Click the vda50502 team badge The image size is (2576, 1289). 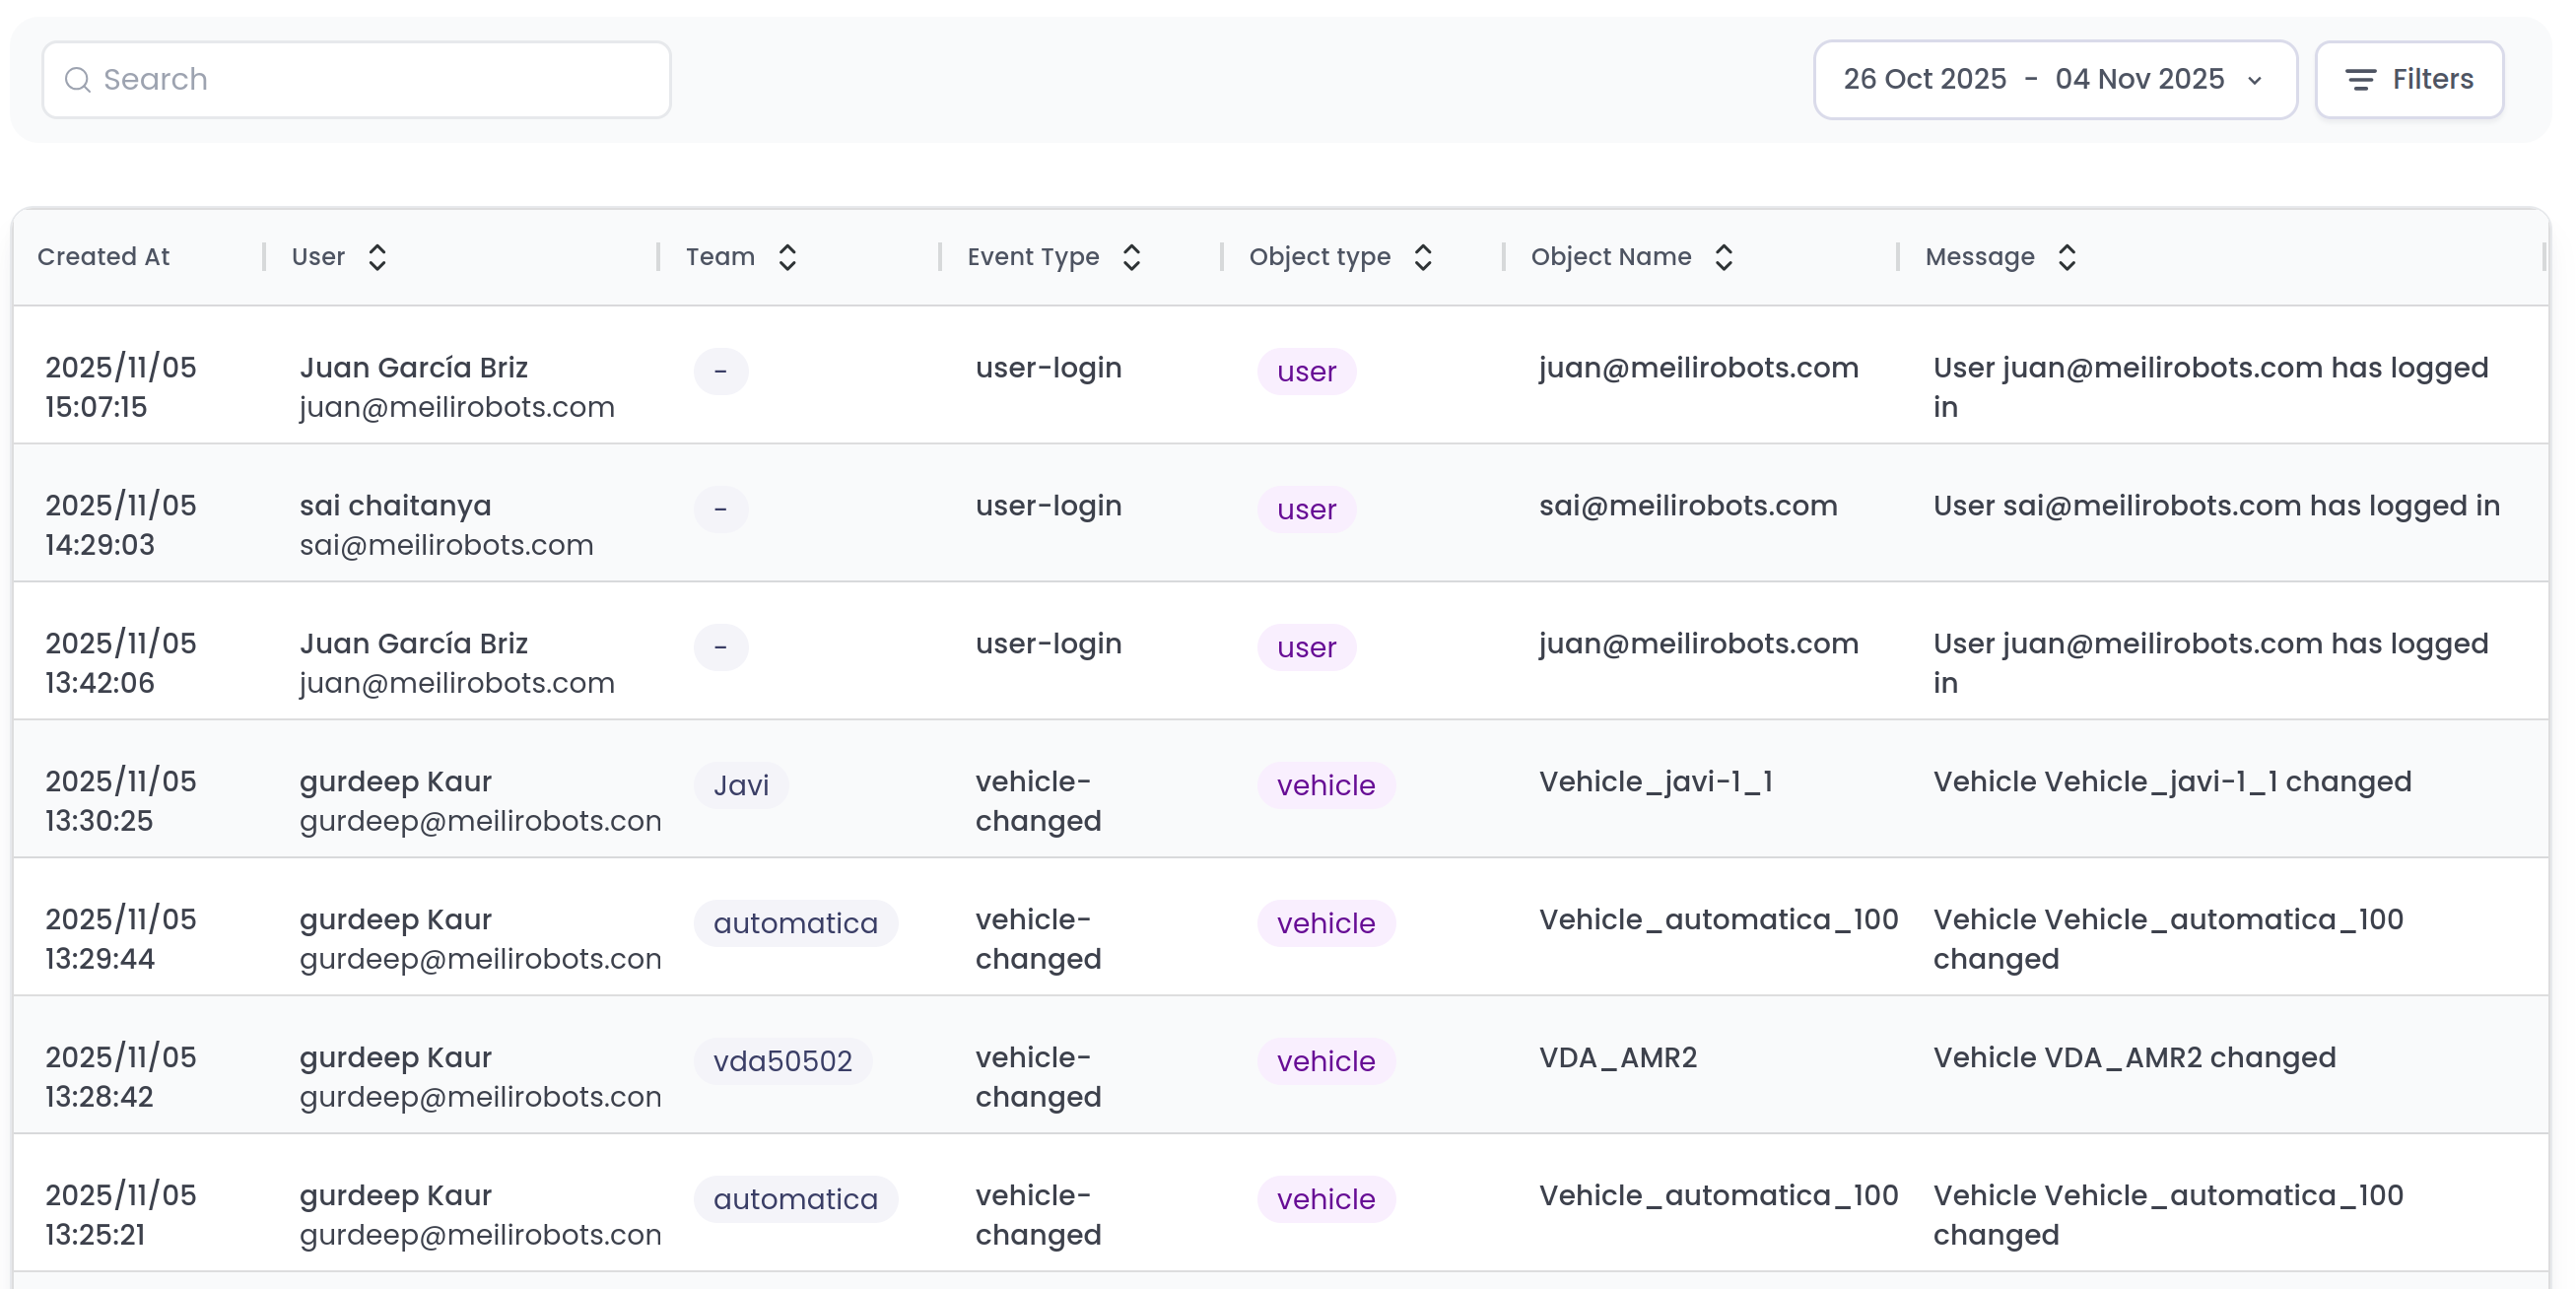[782, 1061]
